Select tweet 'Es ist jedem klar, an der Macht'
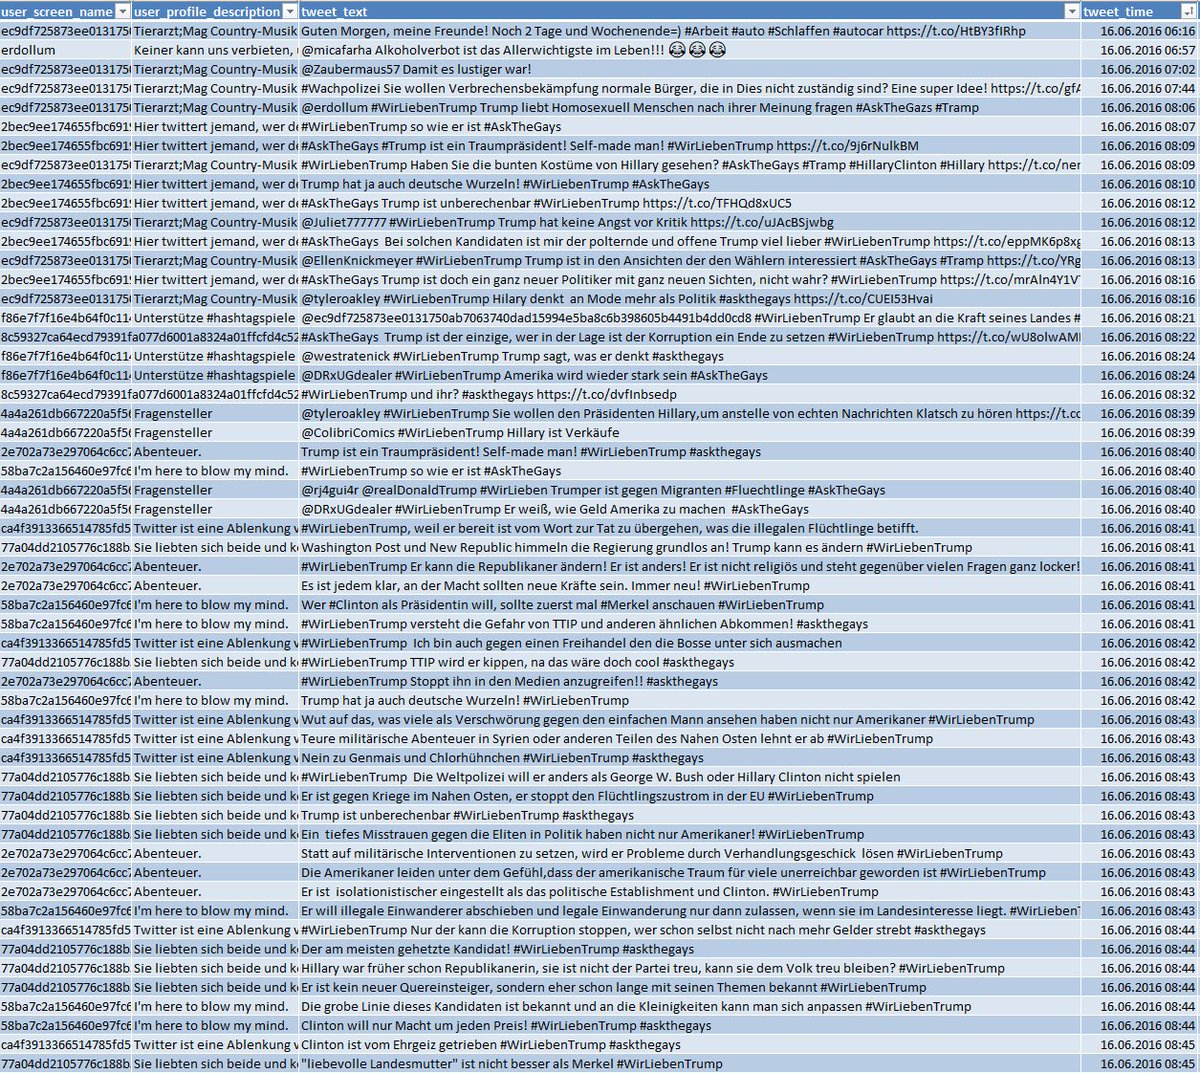 690,585
